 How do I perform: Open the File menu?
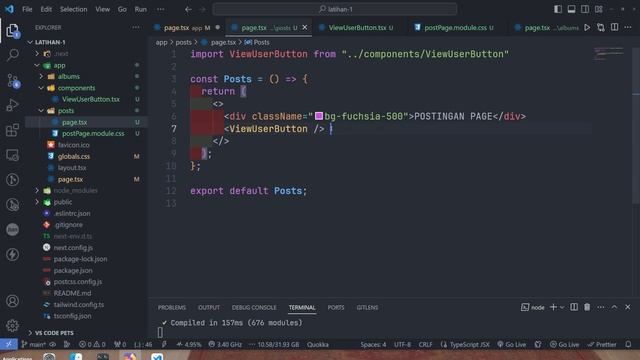click(x=27, y=9)
